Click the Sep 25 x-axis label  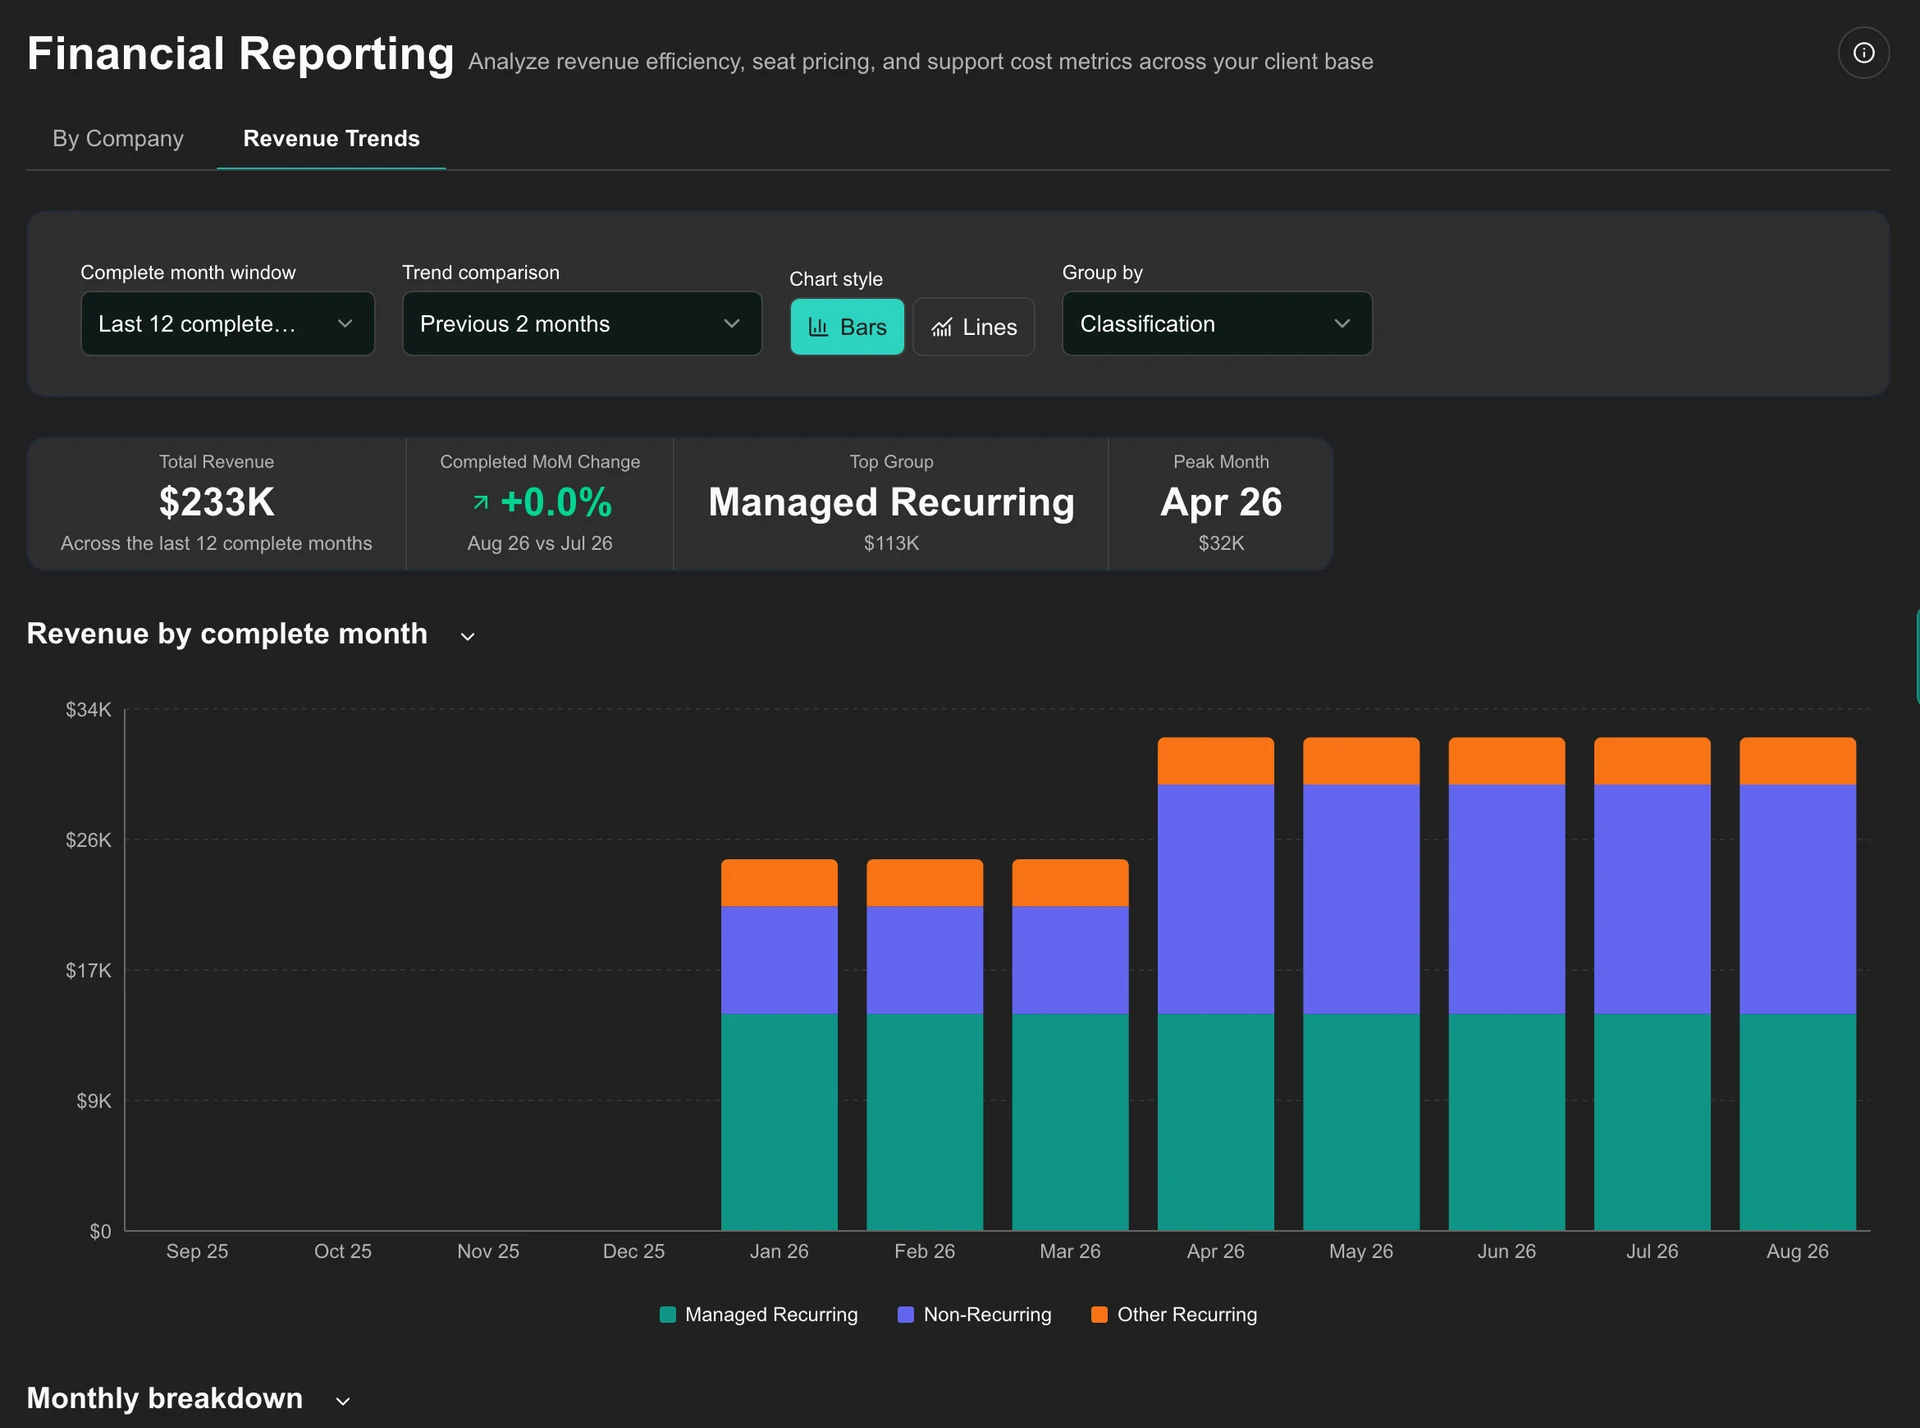click(197, 1251)
